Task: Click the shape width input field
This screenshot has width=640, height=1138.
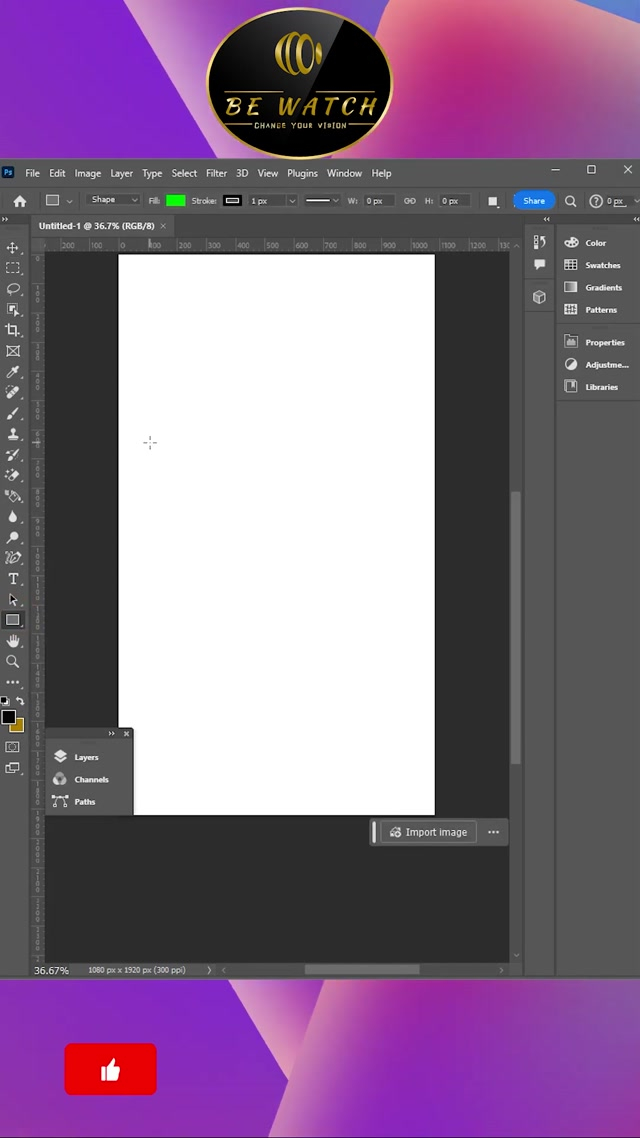Action: (x=379, y=201)
